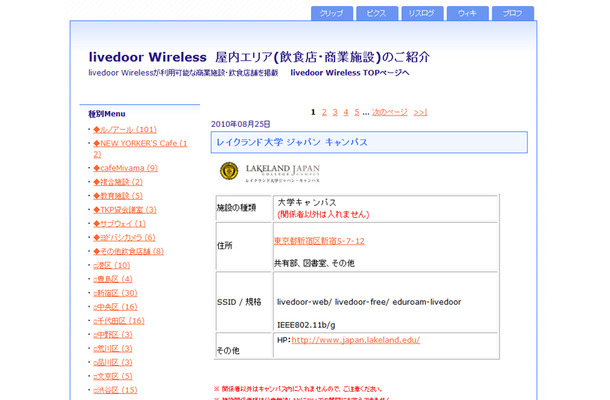
Task: Visit http://www.japan.lakeland.edu/ homepage link
Action: tap(356, 340)
